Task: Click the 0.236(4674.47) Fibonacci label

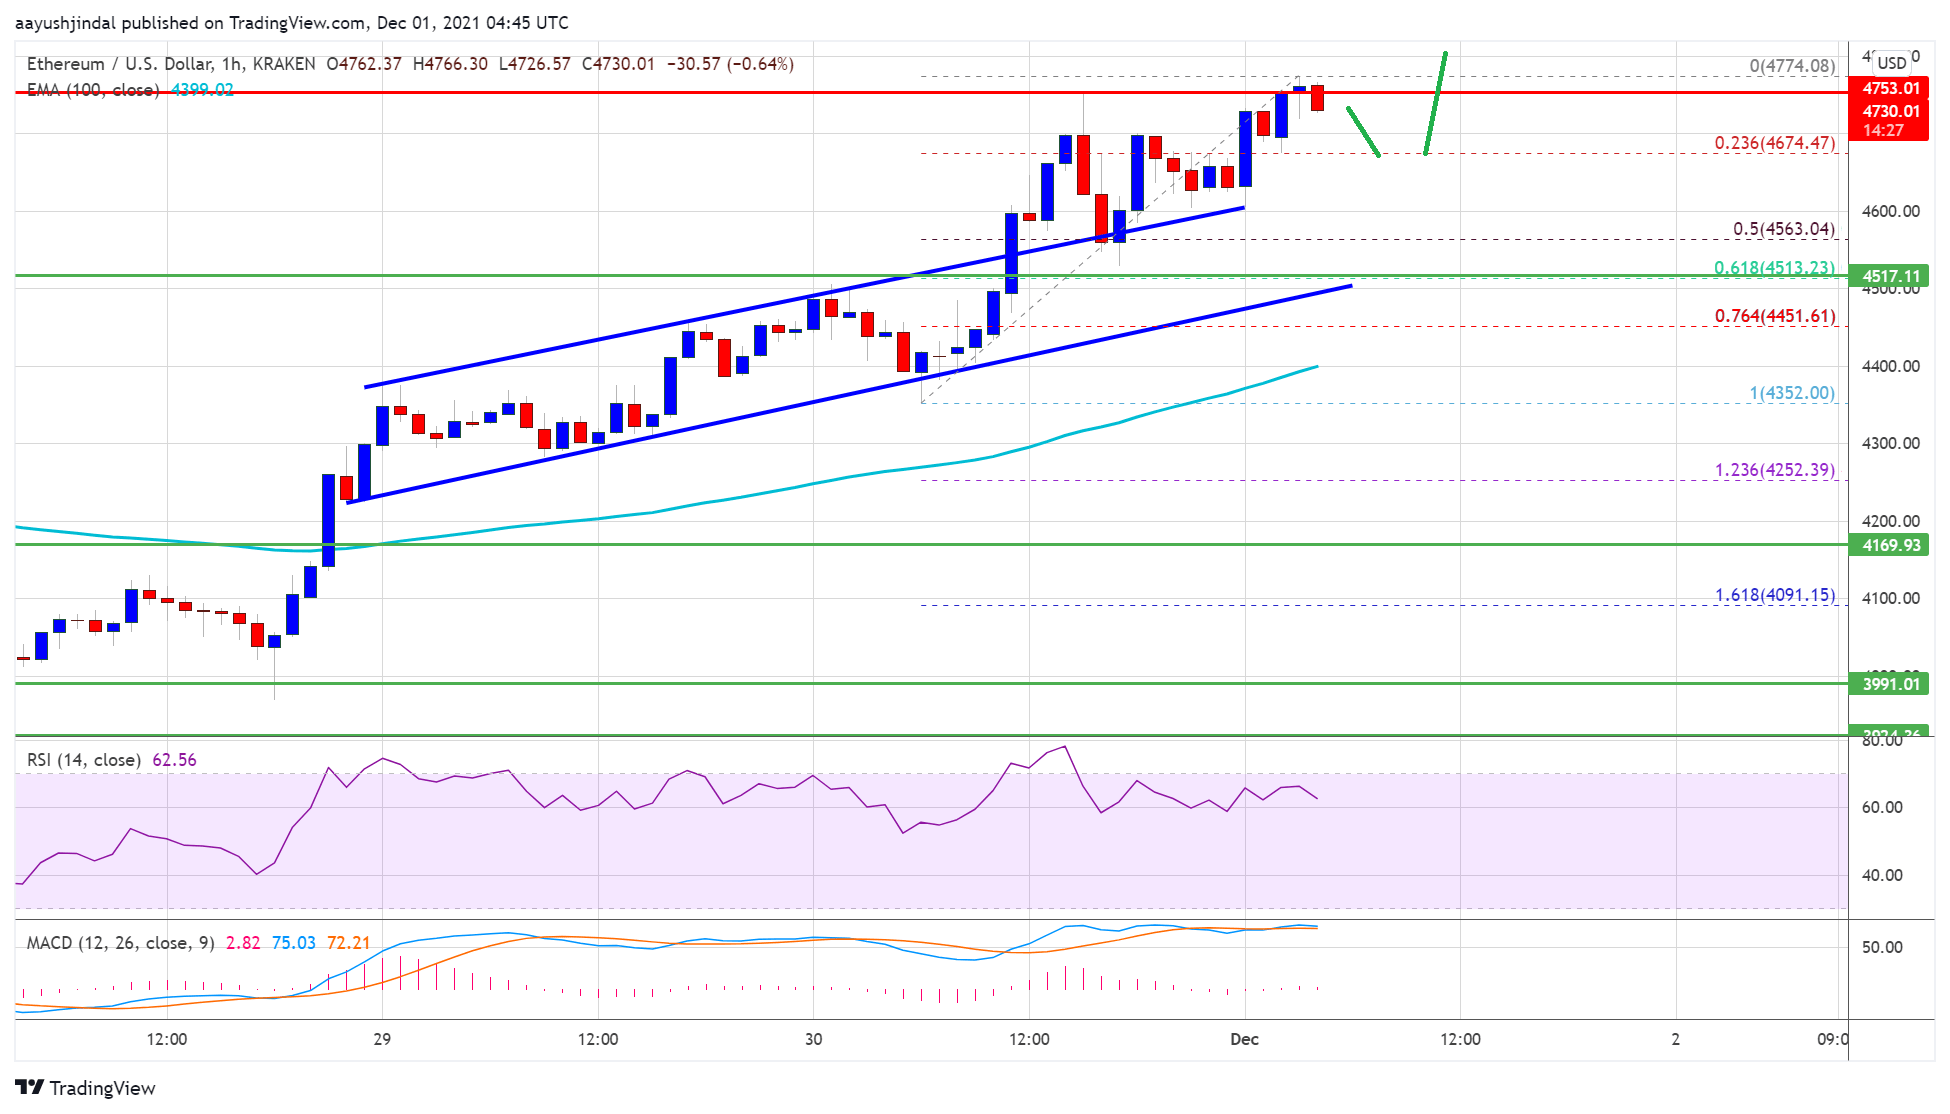Action: click(1775, 143)
